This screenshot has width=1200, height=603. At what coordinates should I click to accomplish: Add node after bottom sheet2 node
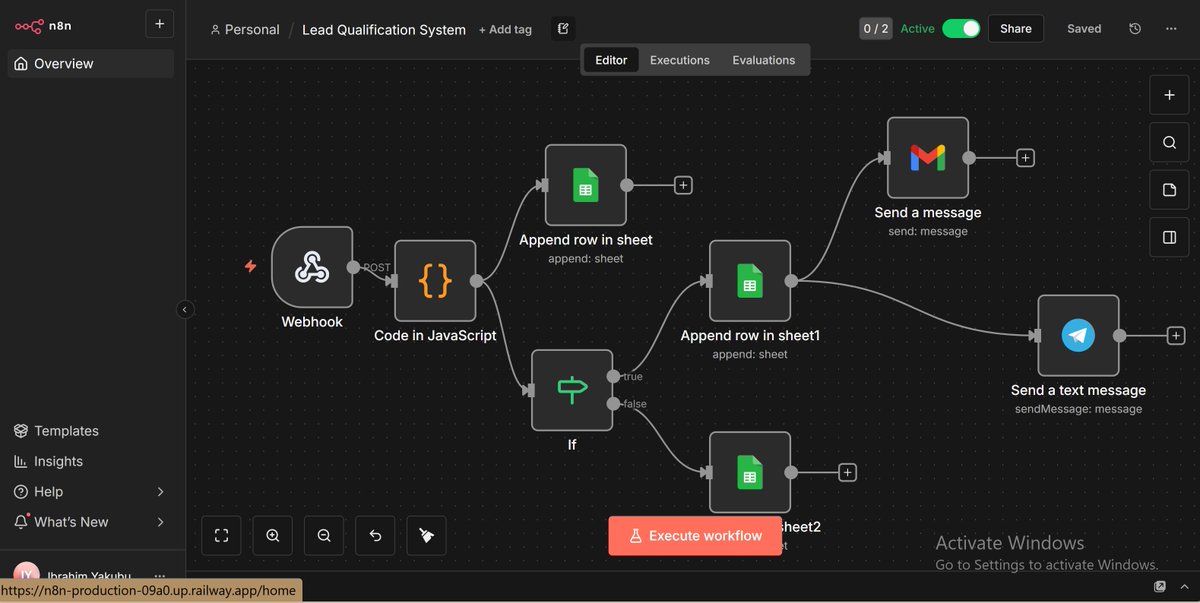pyautogui.click(x=847, y=472)
